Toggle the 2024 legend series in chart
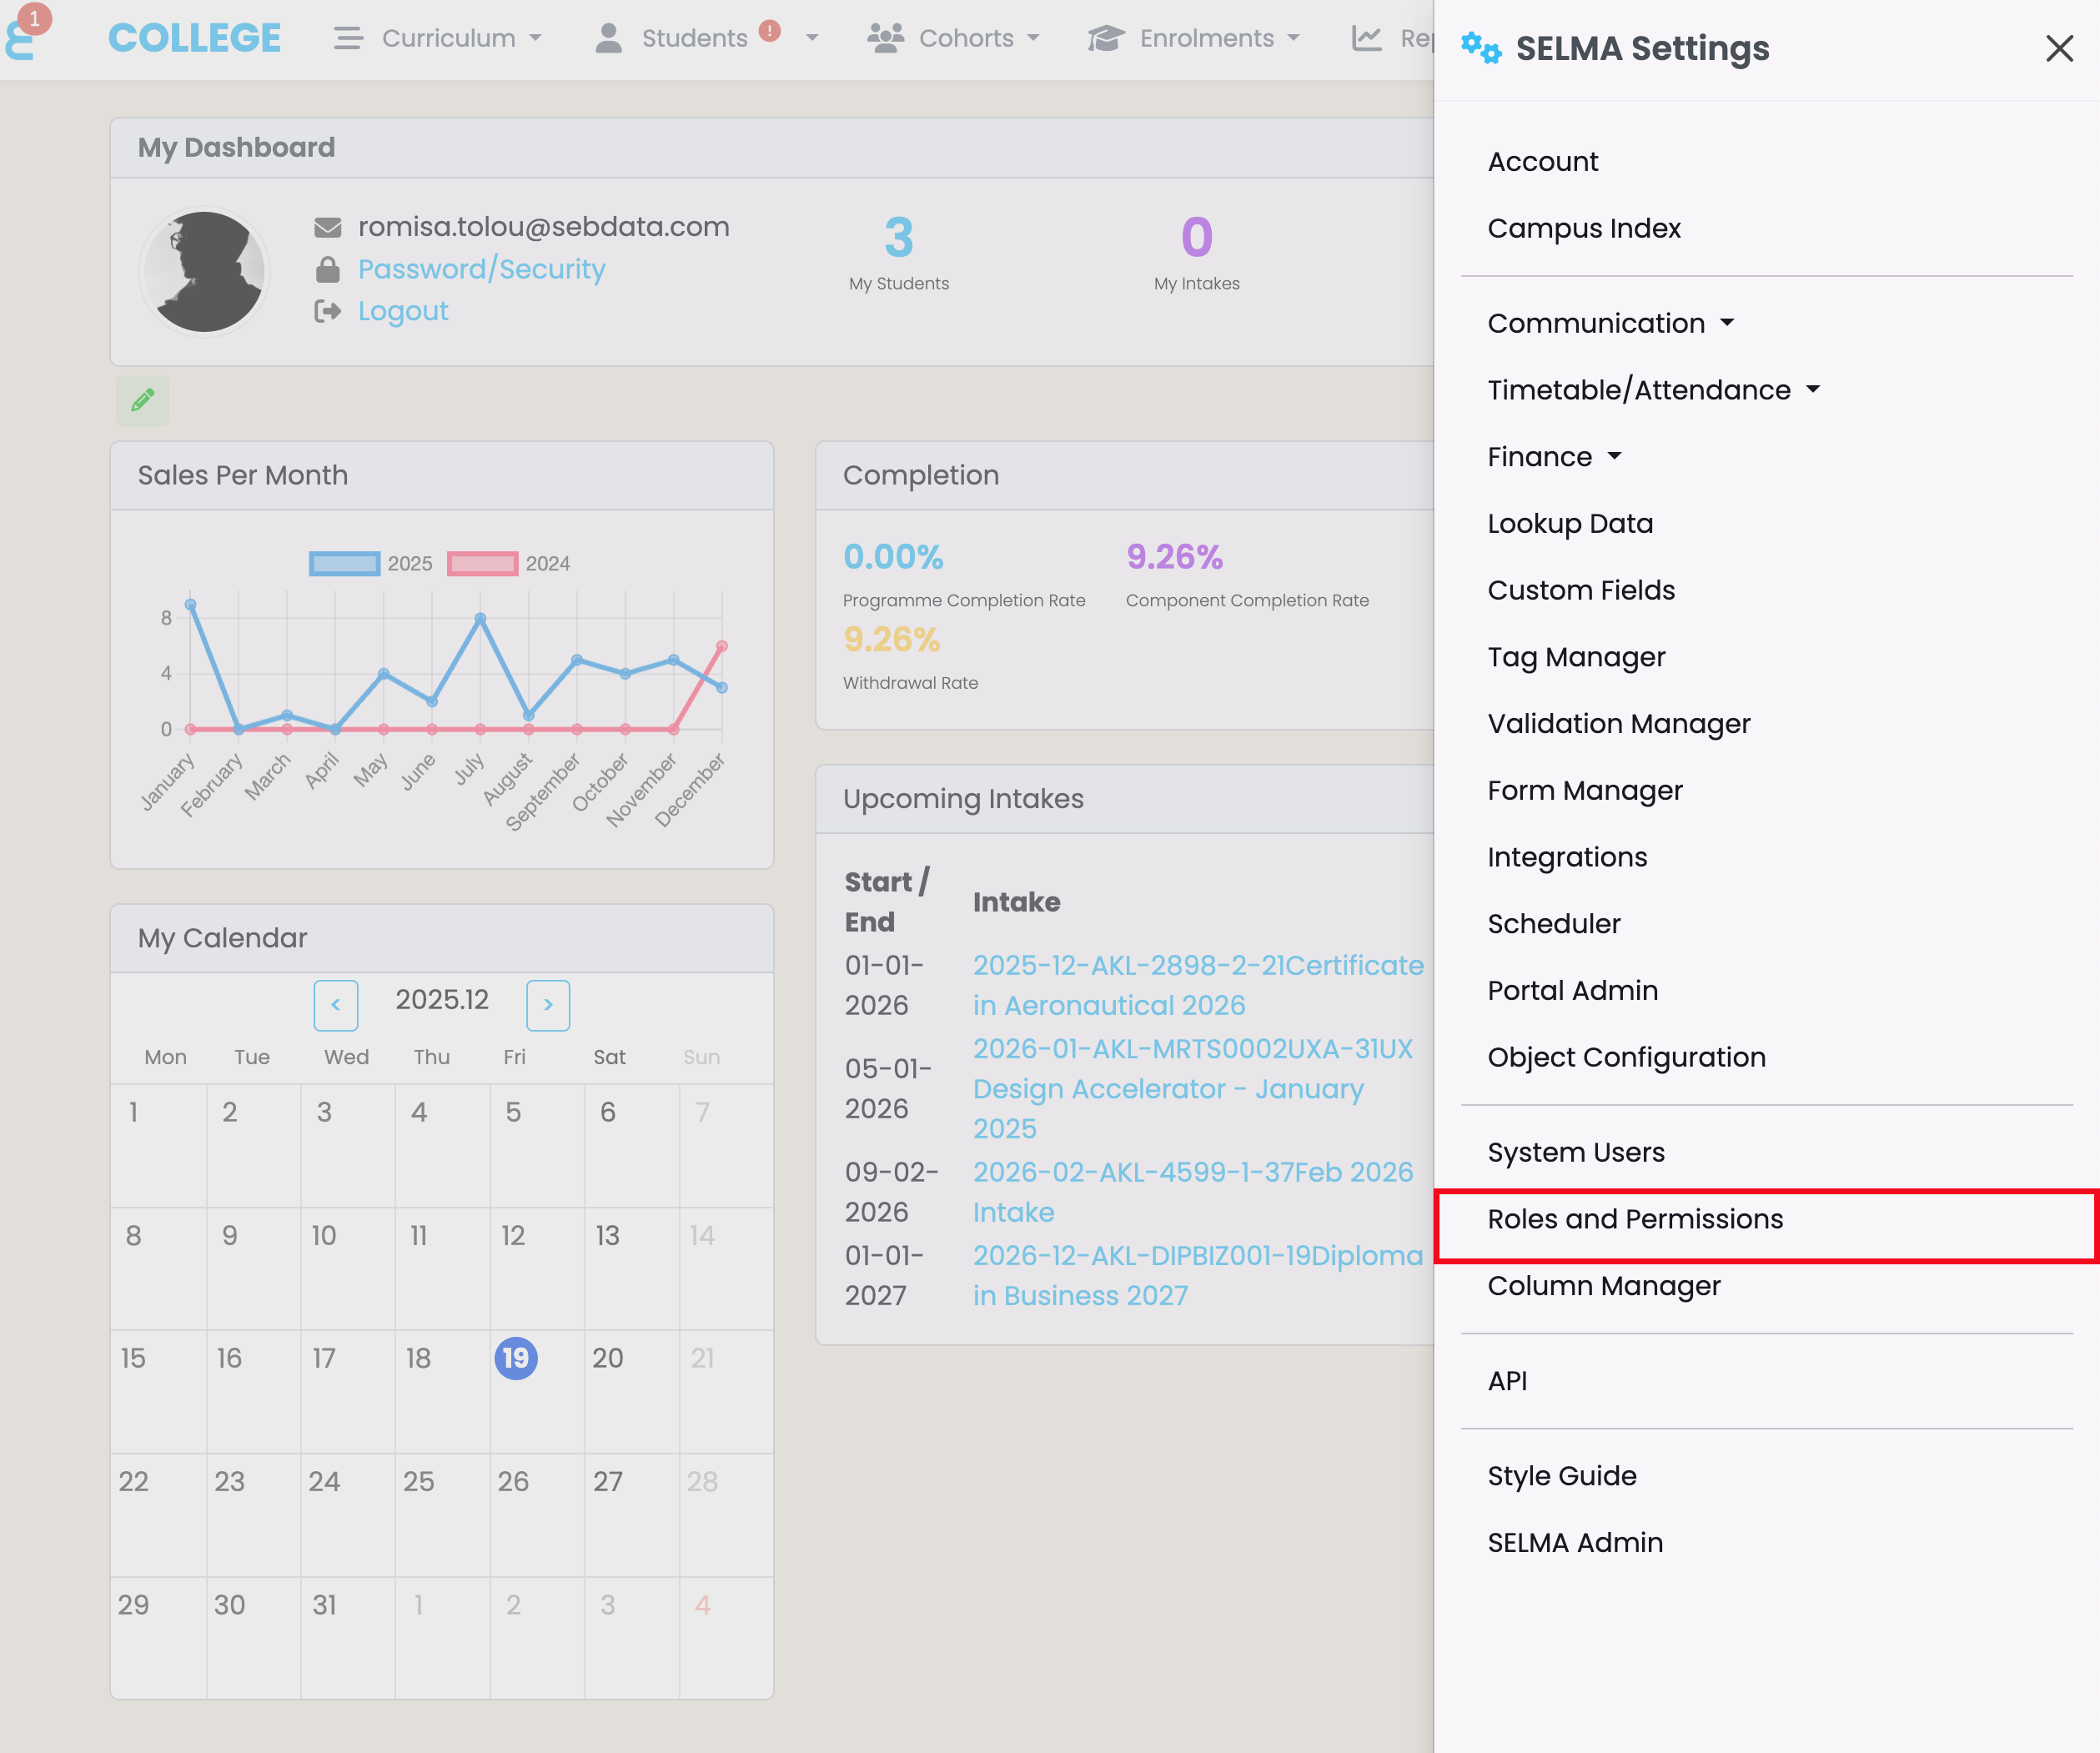The image size is (2100, 1753). (x=482, y=563)
